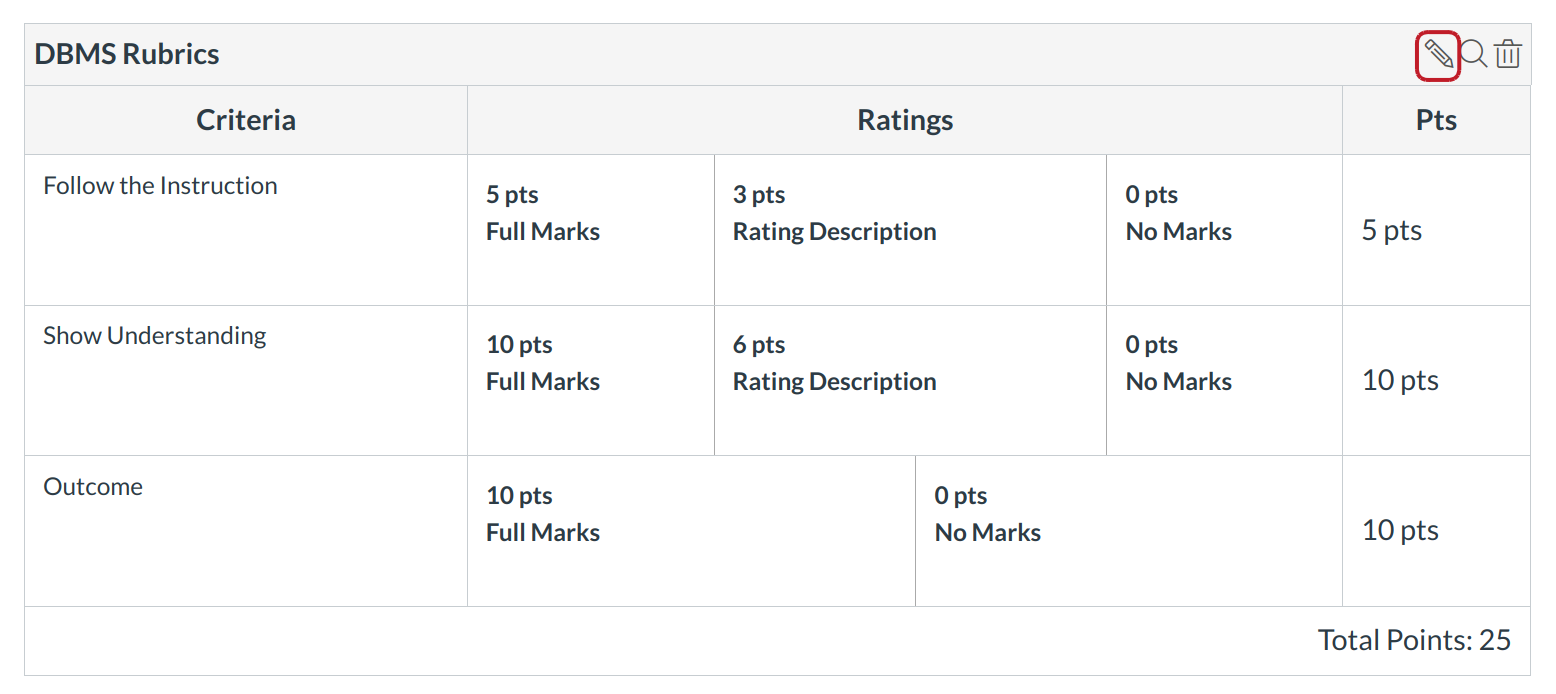Screen dimensions: 1556x694
Task: Pick No Marks for Show Understanding
Action: click(x=1178, y=363)
